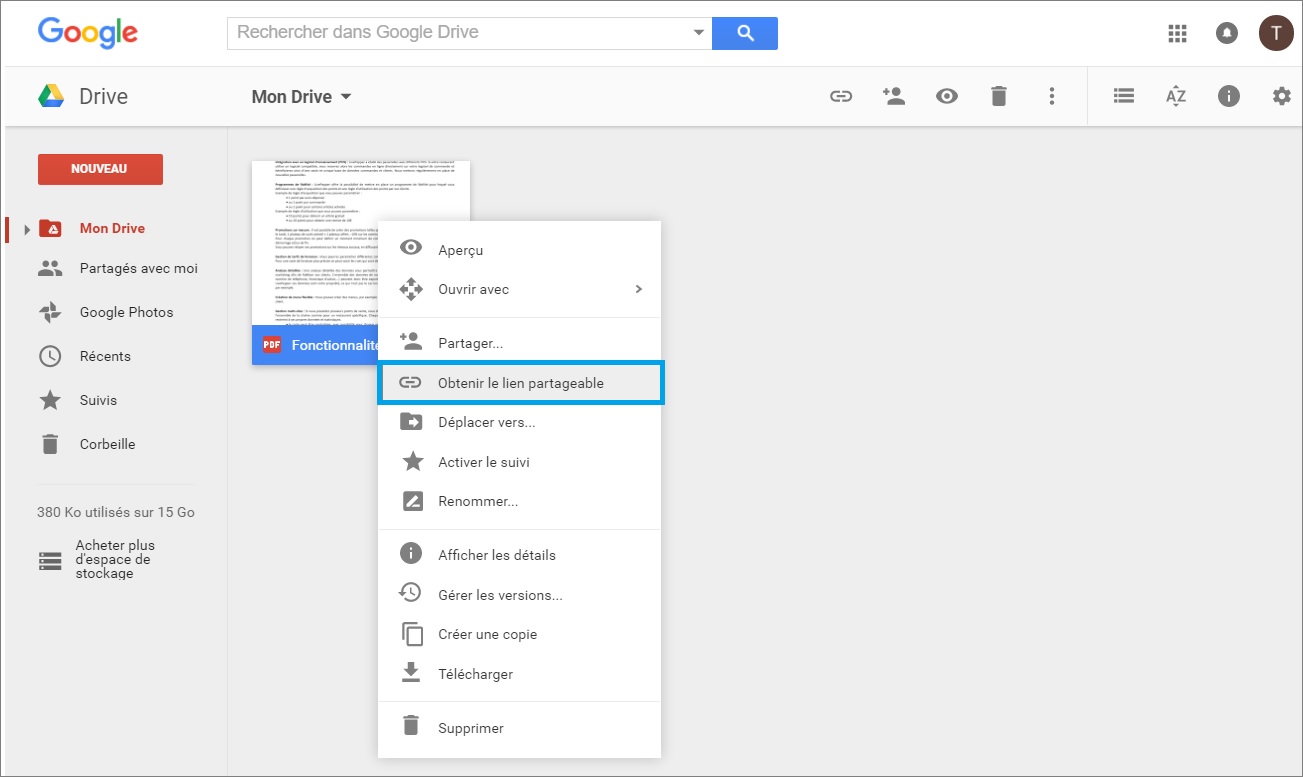Expand Mon Drive tree in sidebar
Viewport: 1303px width, 777px height.
27,229
